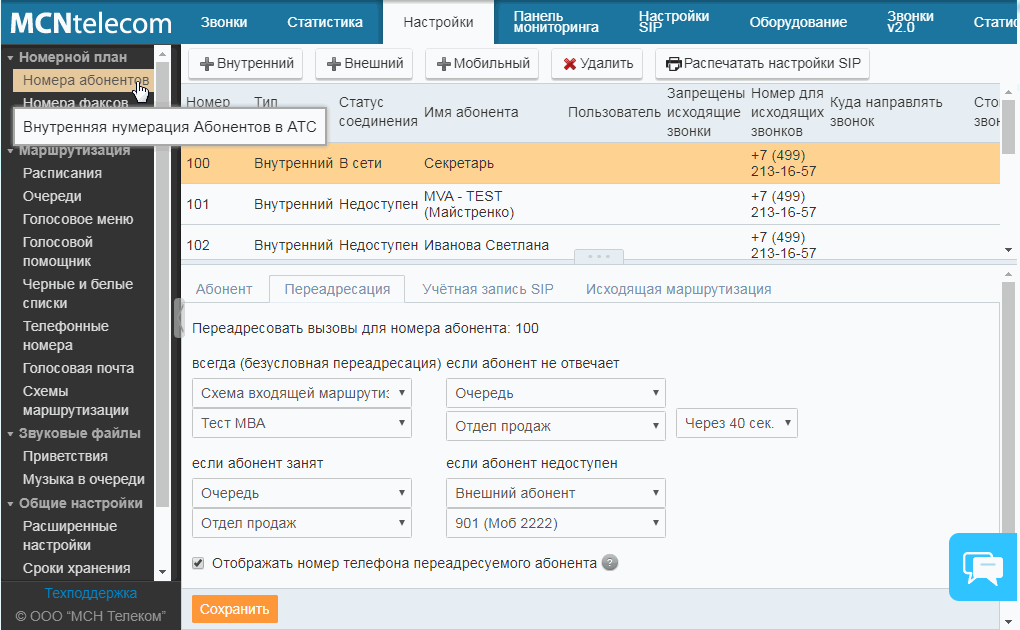Click the plus icon on Внутренний button
The image size is (1020, 630).
[207, 64]
